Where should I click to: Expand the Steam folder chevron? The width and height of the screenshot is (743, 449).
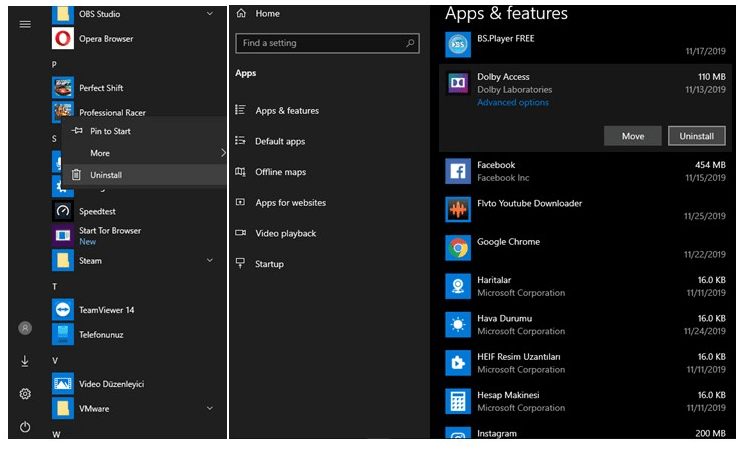coord(209,261)
